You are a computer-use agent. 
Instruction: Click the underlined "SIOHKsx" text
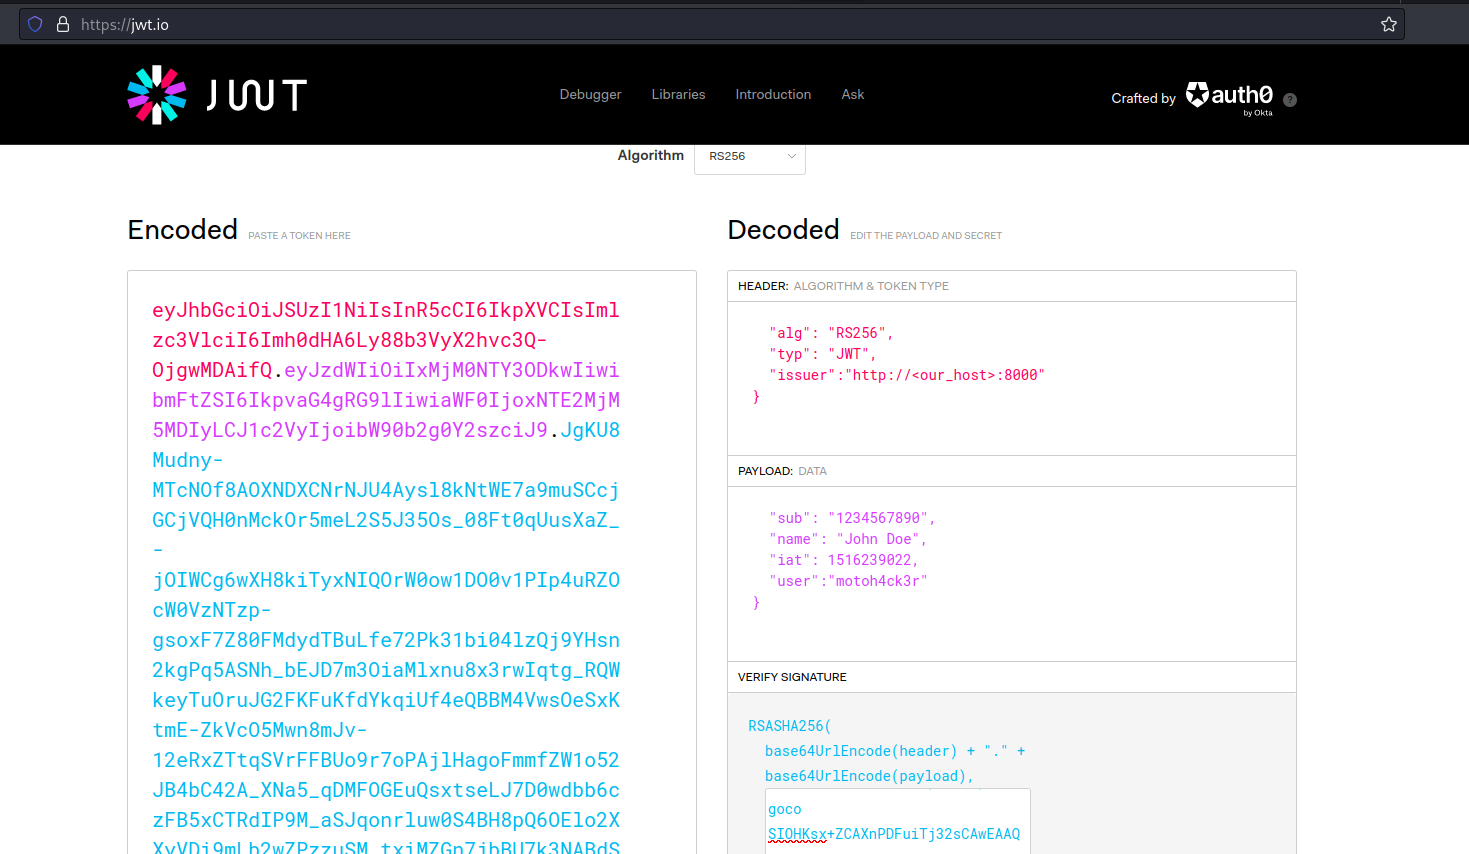coord(797,834)
